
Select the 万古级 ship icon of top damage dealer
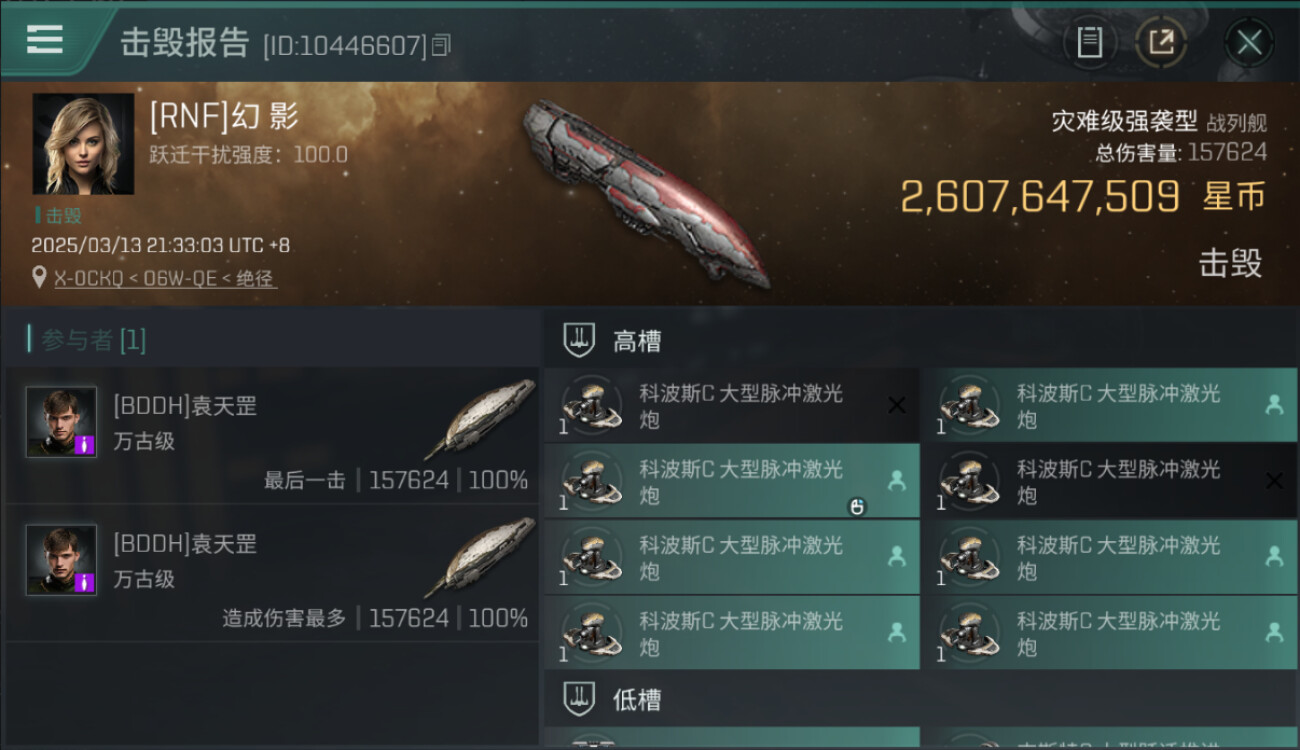[x=479, y=557]
